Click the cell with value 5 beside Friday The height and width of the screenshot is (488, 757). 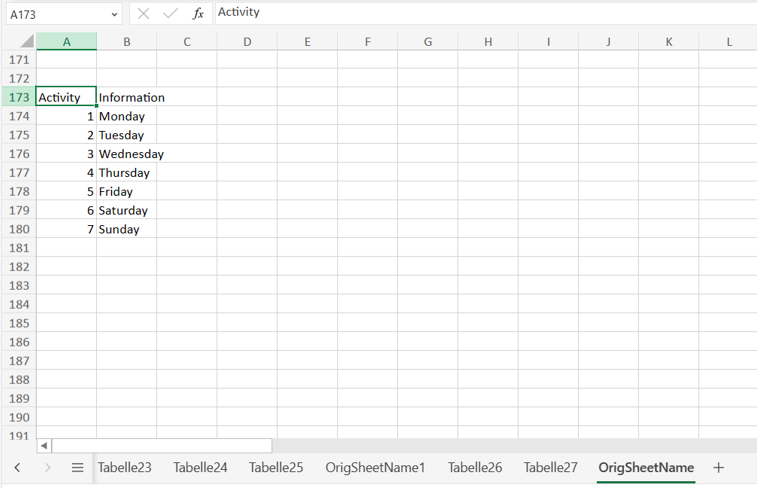(x=66, y=192)
